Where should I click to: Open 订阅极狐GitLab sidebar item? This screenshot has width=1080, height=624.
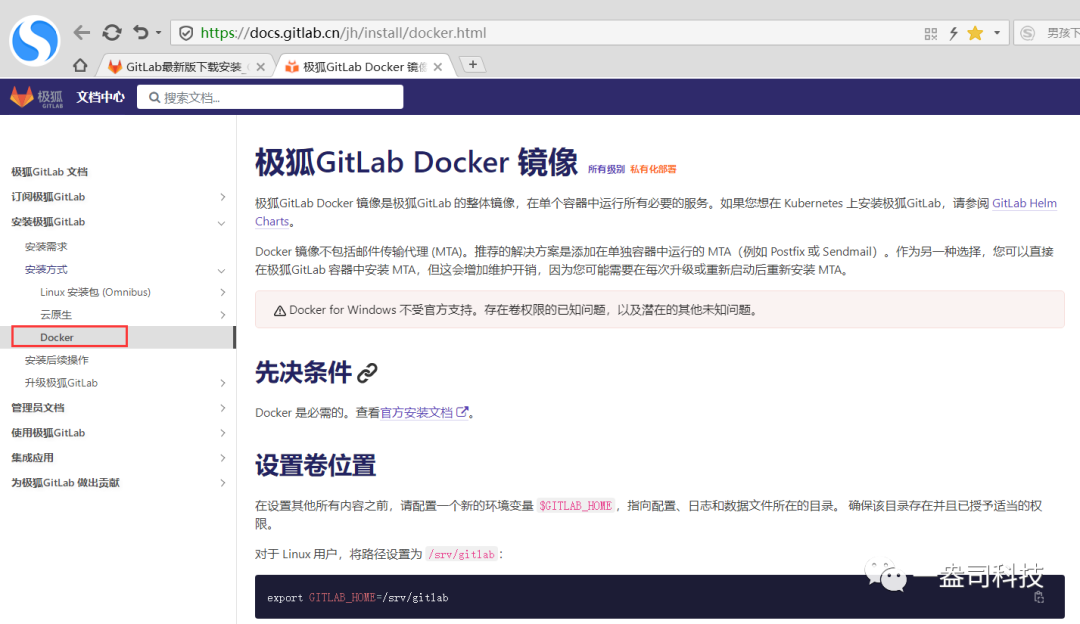tap(48, 196)
